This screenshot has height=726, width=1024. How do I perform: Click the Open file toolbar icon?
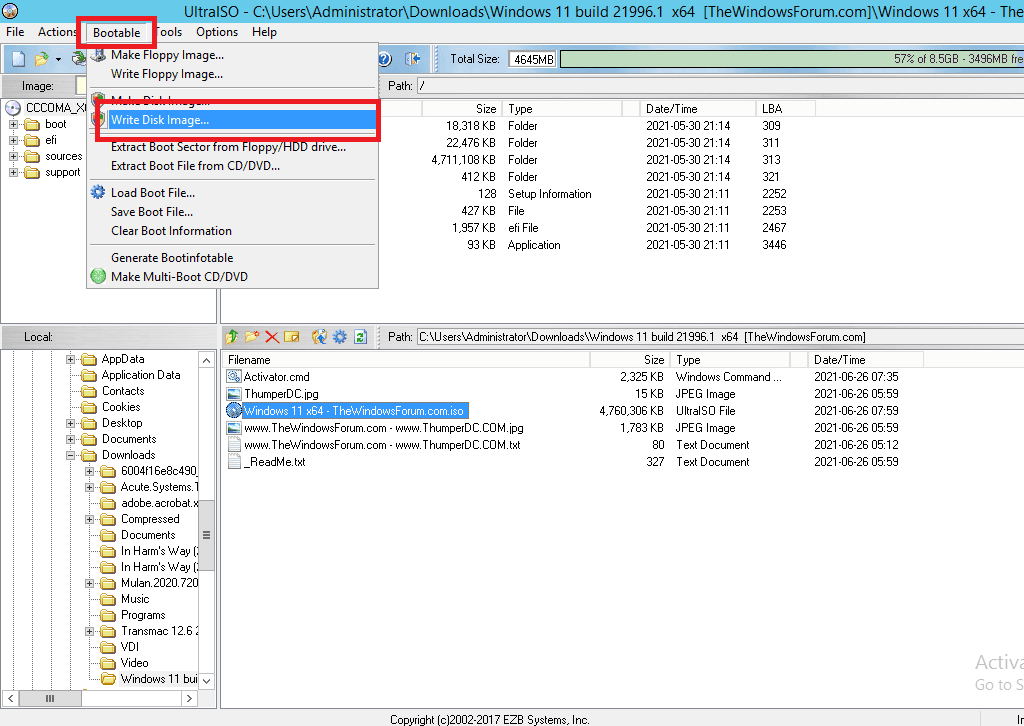42,59
